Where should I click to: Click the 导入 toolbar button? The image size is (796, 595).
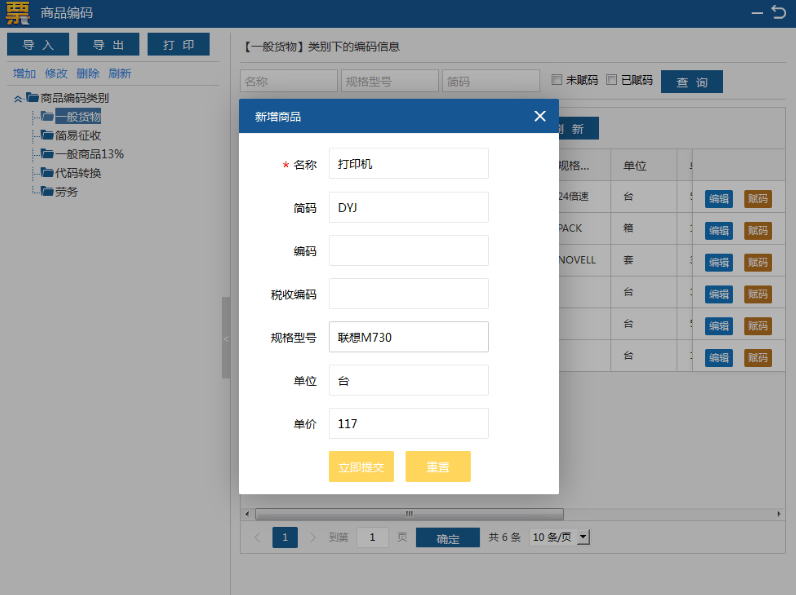[x=38, y=45]
